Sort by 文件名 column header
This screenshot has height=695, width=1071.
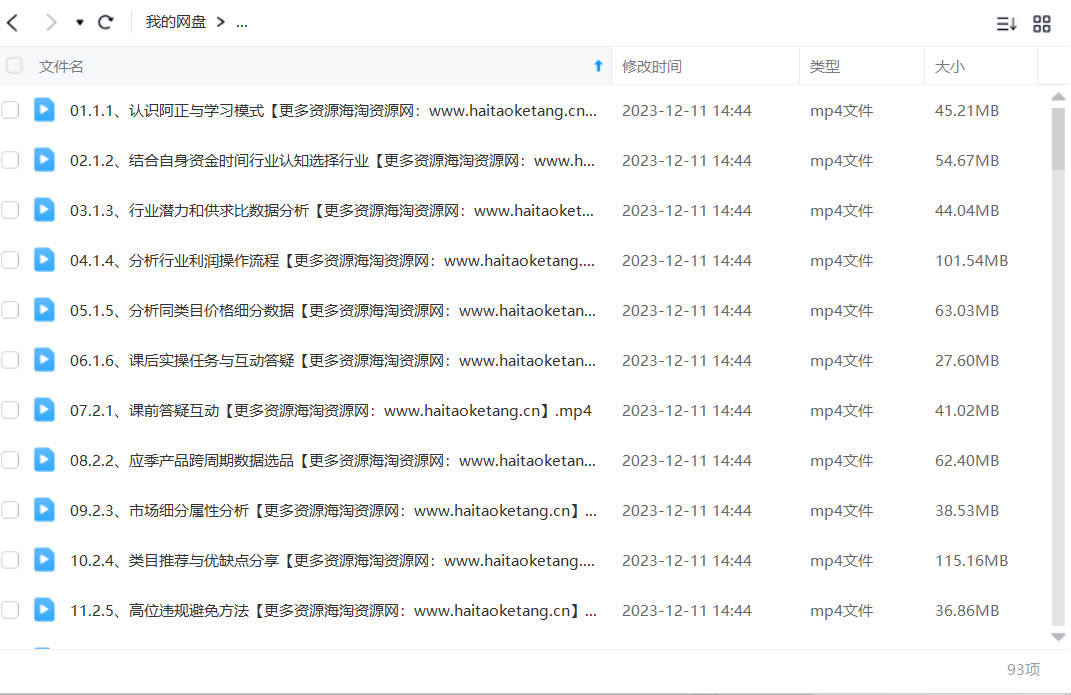click(x=61, y=66)
